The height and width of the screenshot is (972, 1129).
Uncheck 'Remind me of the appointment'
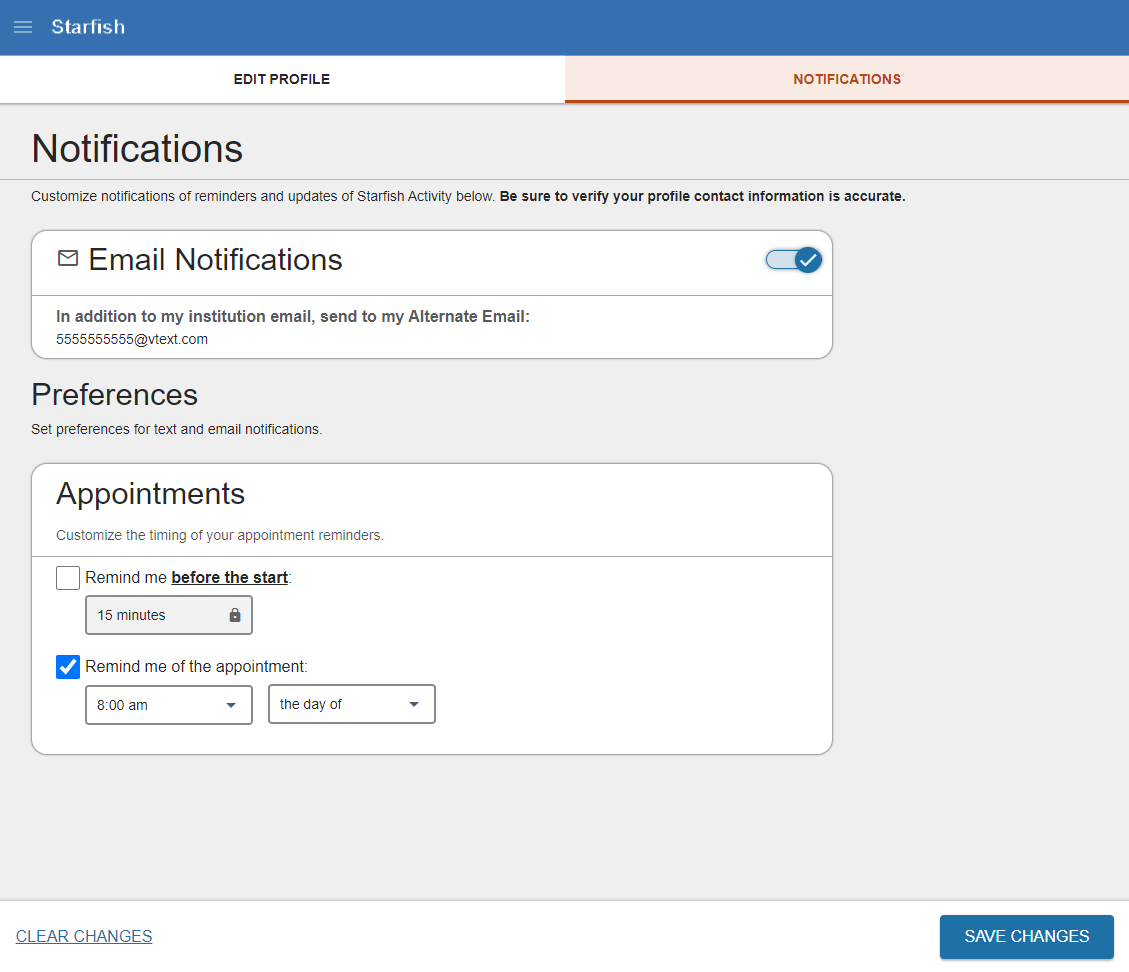pos(67,666)
